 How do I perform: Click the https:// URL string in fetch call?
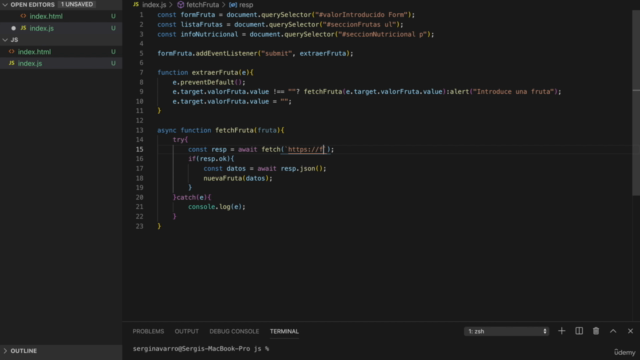click(306, 149)
